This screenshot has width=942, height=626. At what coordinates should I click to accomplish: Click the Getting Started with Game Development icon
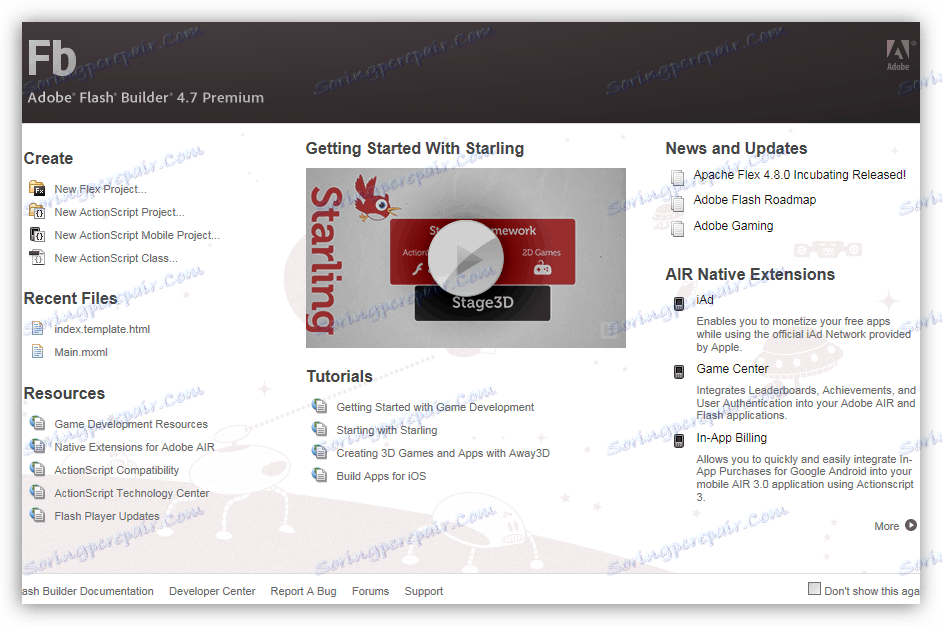click(x=320, y=406)
